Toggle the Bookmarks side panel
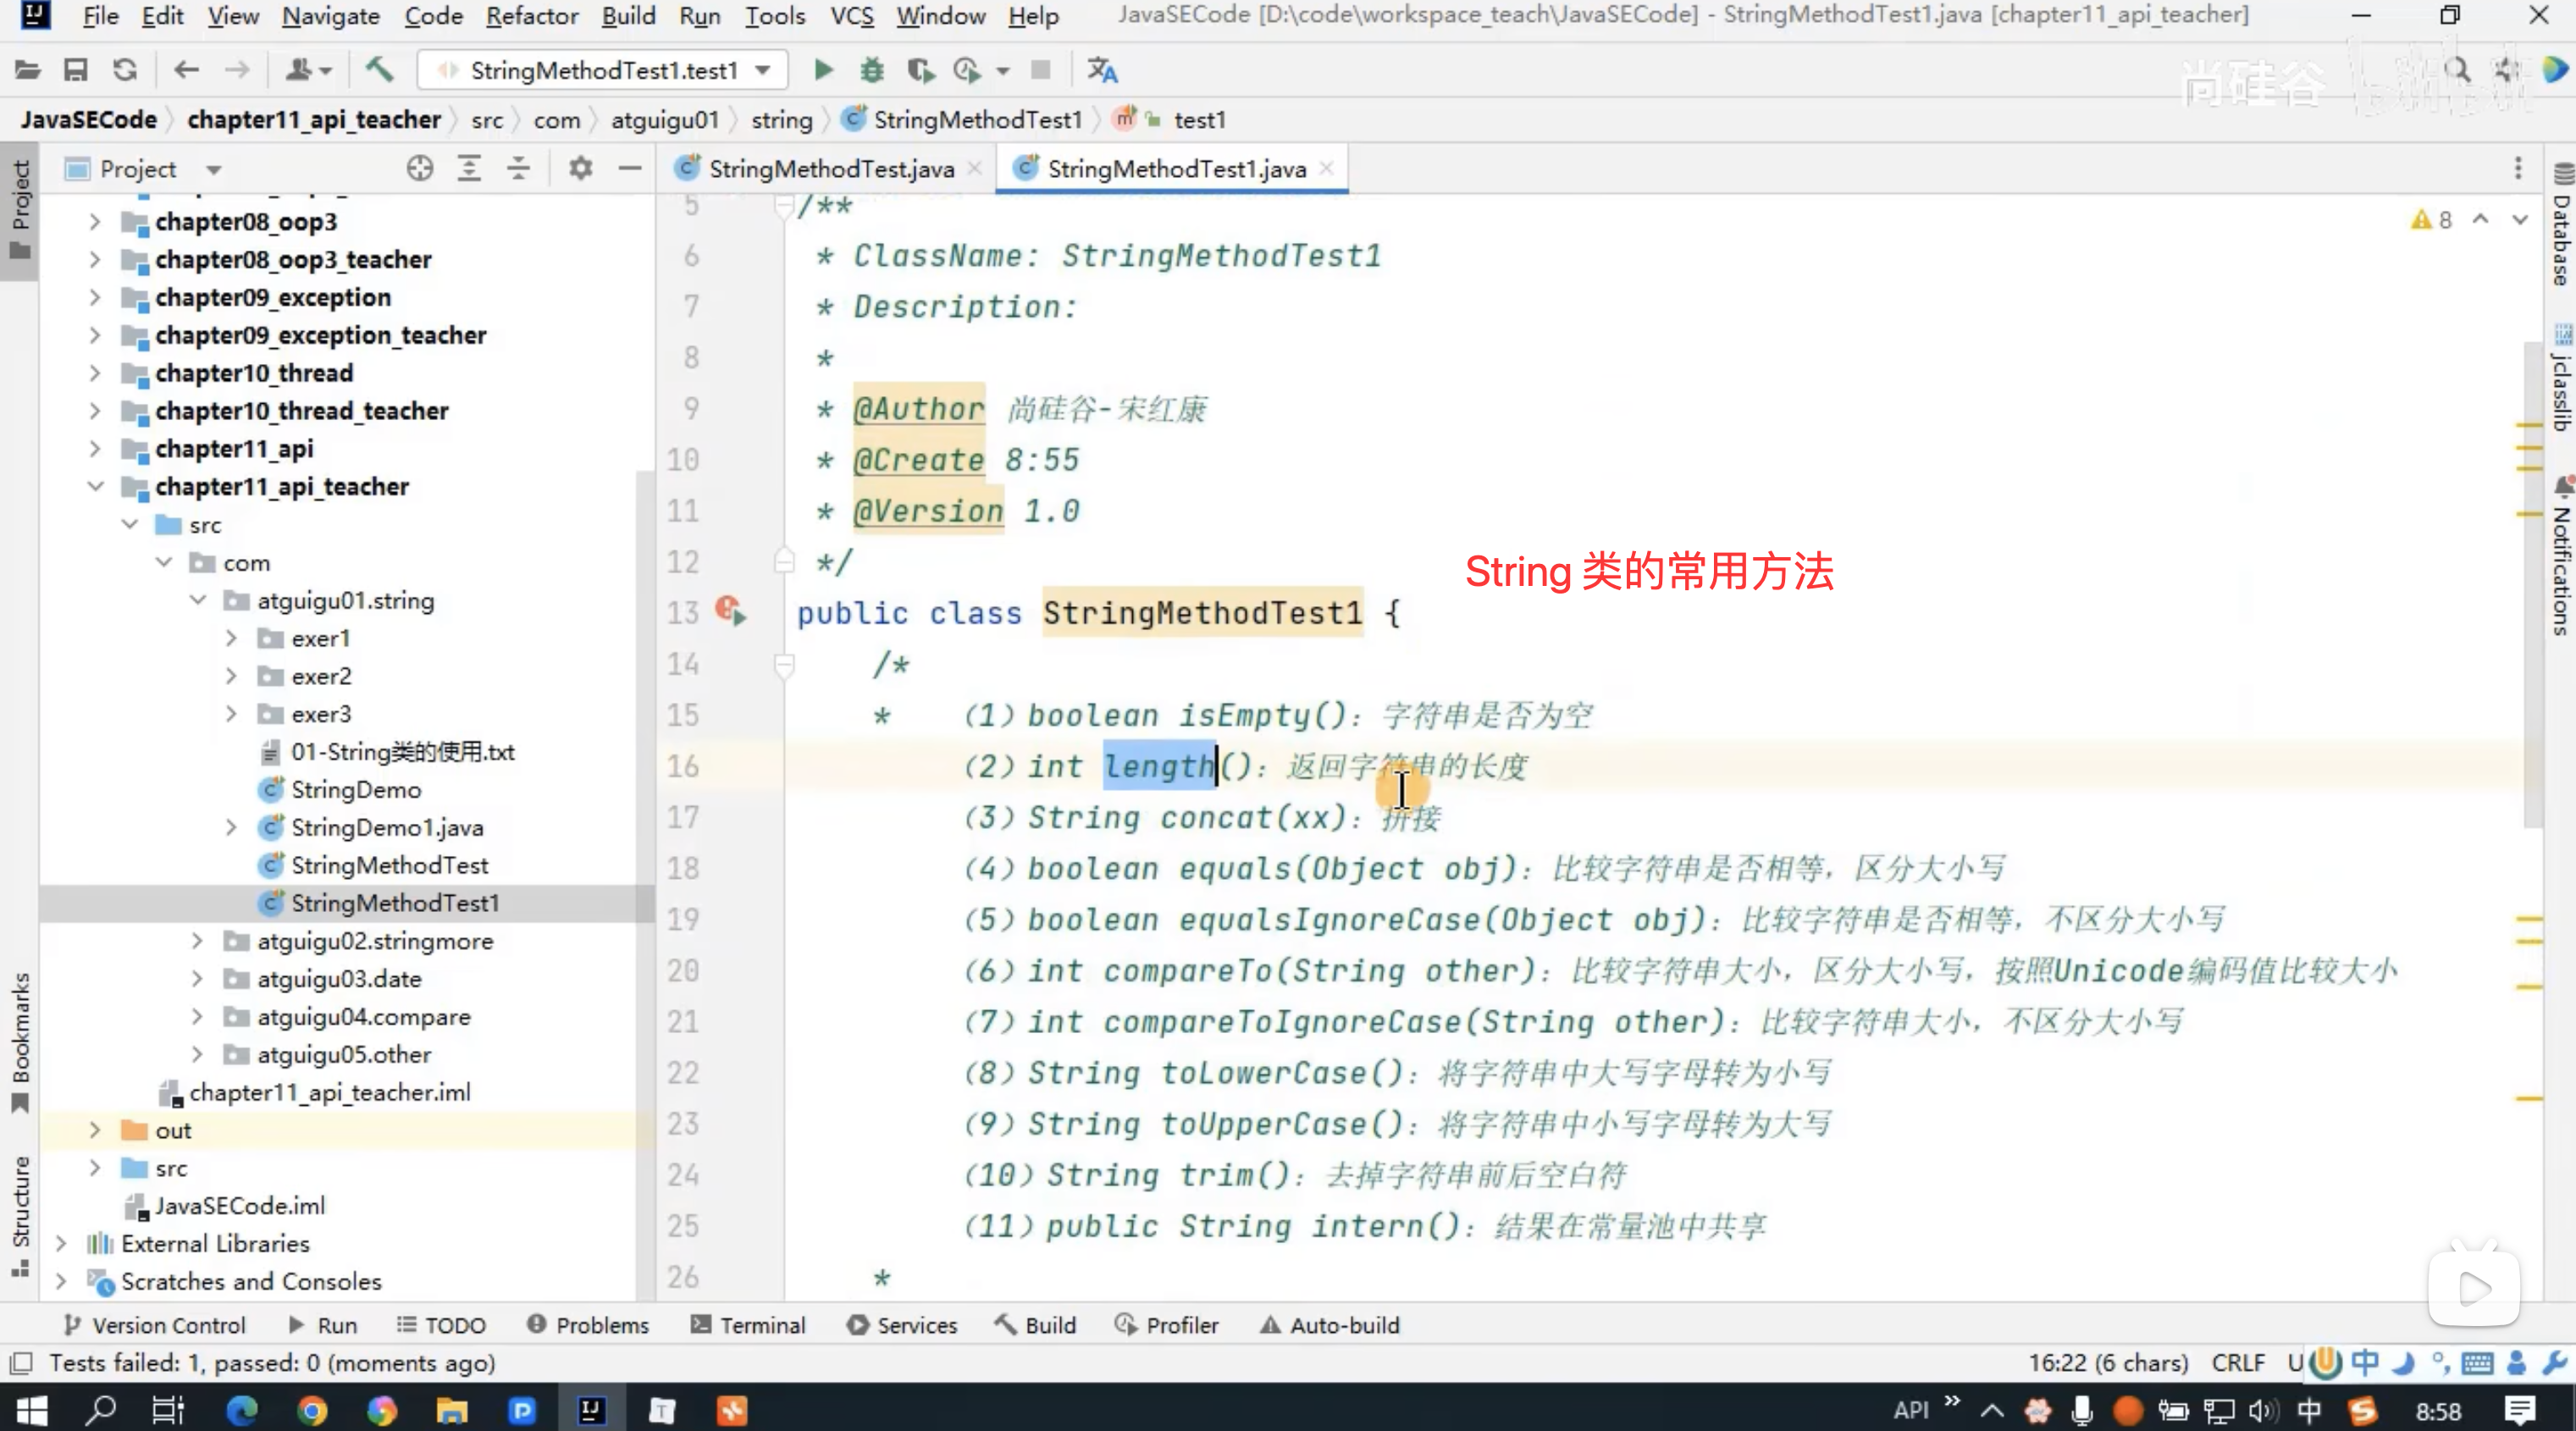The image size is (2576, 1431). pos(20,1040)
